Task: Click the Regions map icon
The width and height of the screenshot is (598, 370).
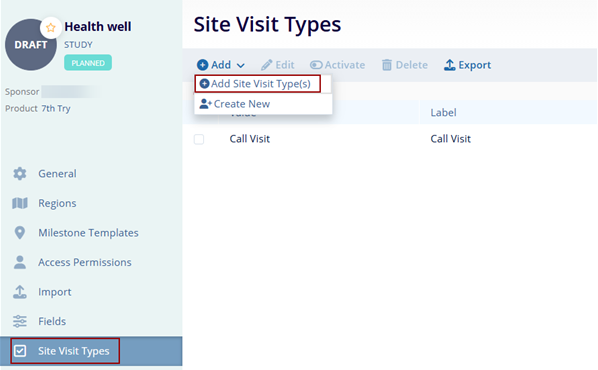Action: pyautogui.click(x=20, y=203)
